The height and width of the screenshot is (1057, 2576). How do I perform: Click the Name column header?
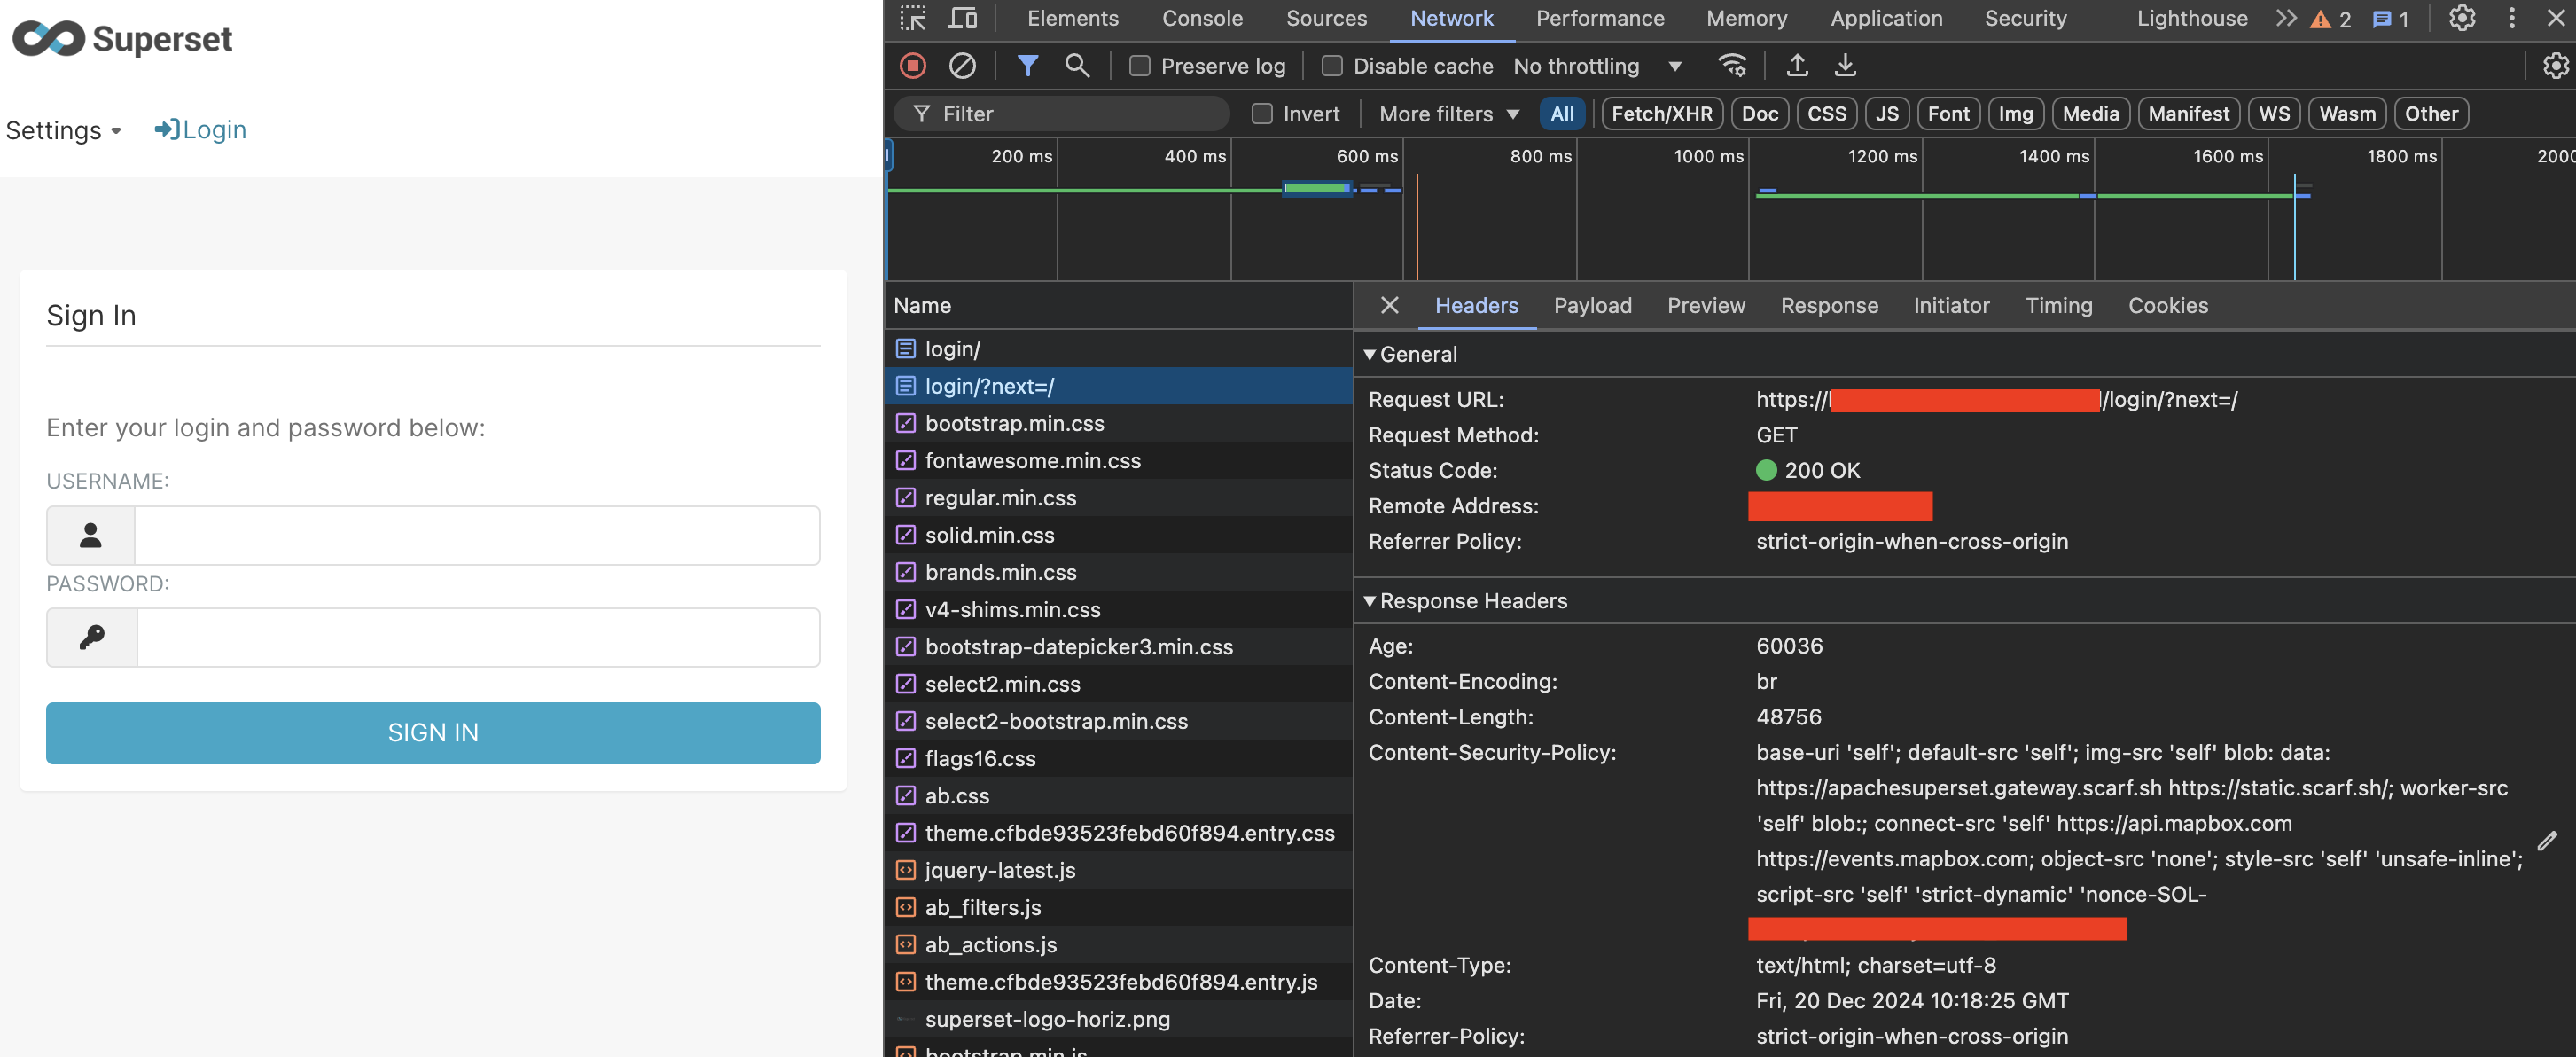(x=1118, y=305)
